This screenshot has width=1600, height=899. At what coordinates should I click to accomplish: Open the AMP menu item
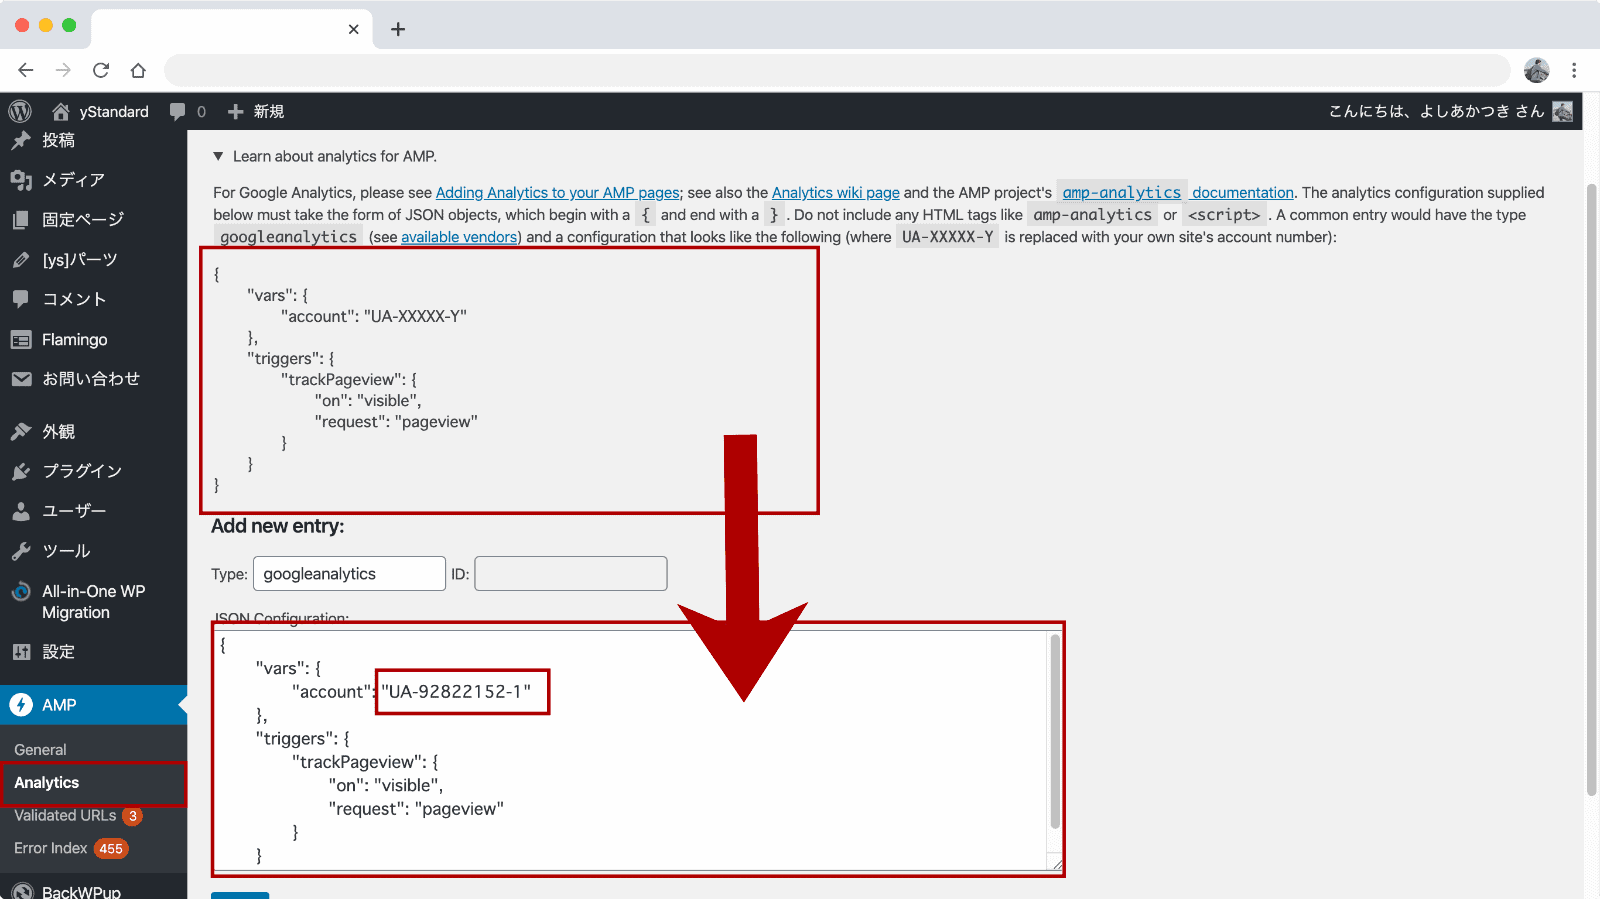(93, 705)
